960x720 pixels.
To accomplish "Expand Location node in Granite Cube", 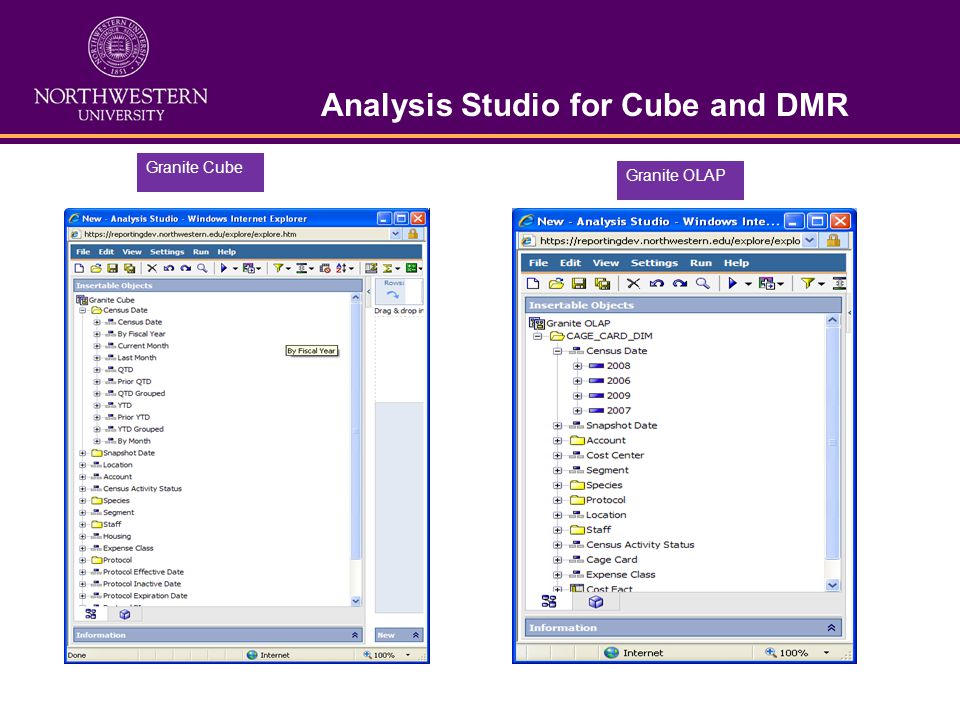I will tap(83, 465).
